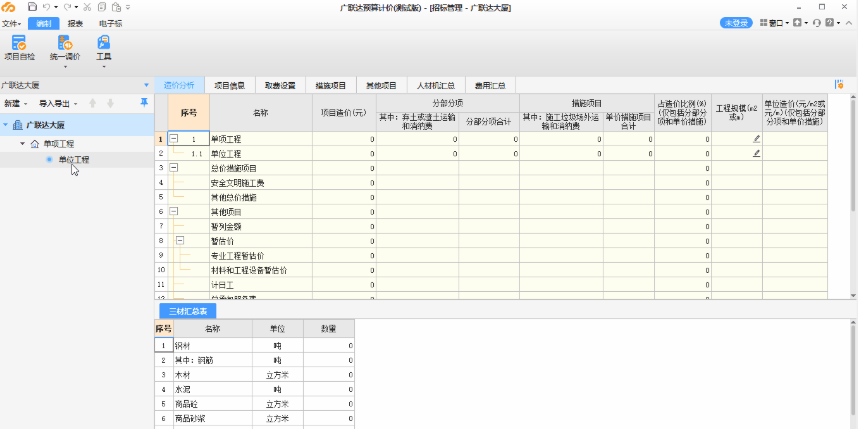The image size is (858, 429).
Task: Collapse 广联达大厦 tree node
Action: [x=7, y=126]
